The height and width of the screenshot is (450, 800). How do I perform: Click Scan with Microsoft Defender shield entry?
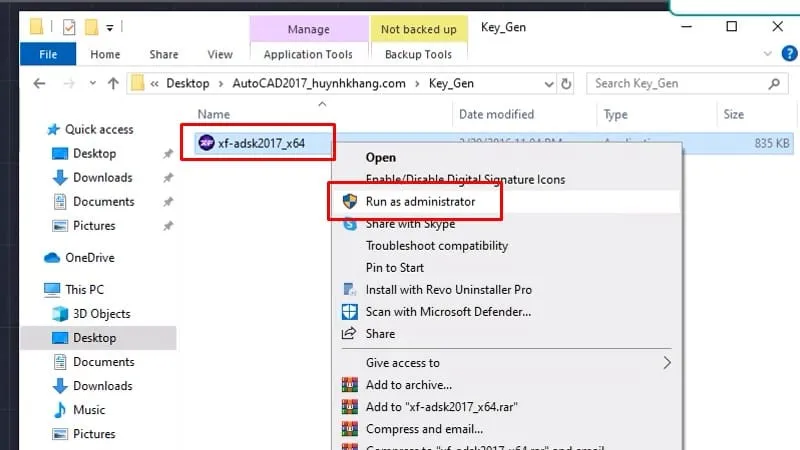tap(448, 311)
